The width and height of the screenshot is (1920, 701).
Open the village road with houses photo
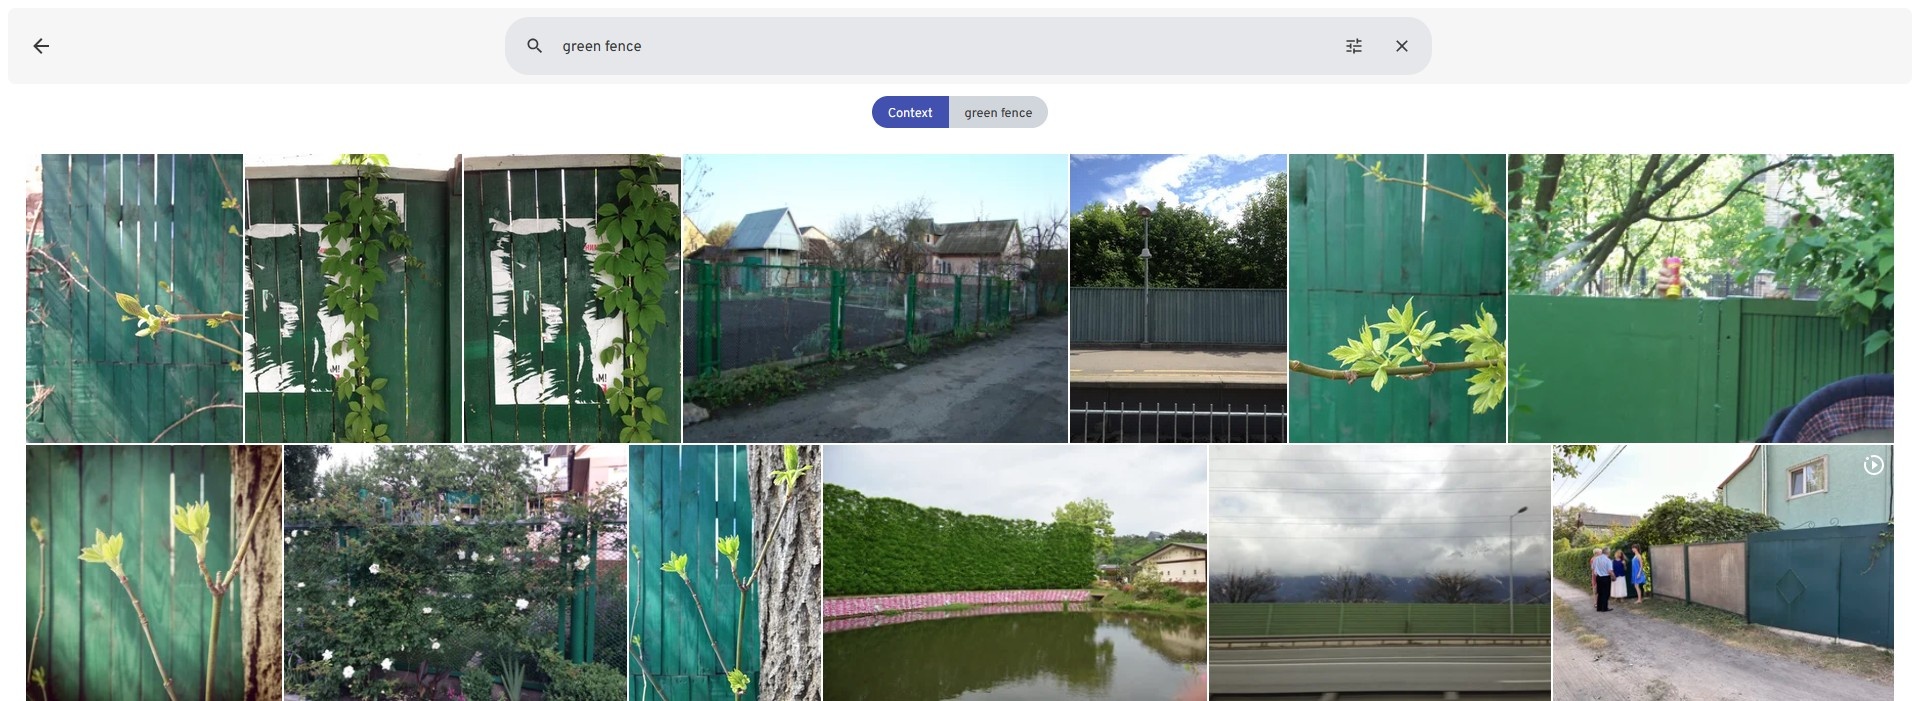click(x=875, y=298)
